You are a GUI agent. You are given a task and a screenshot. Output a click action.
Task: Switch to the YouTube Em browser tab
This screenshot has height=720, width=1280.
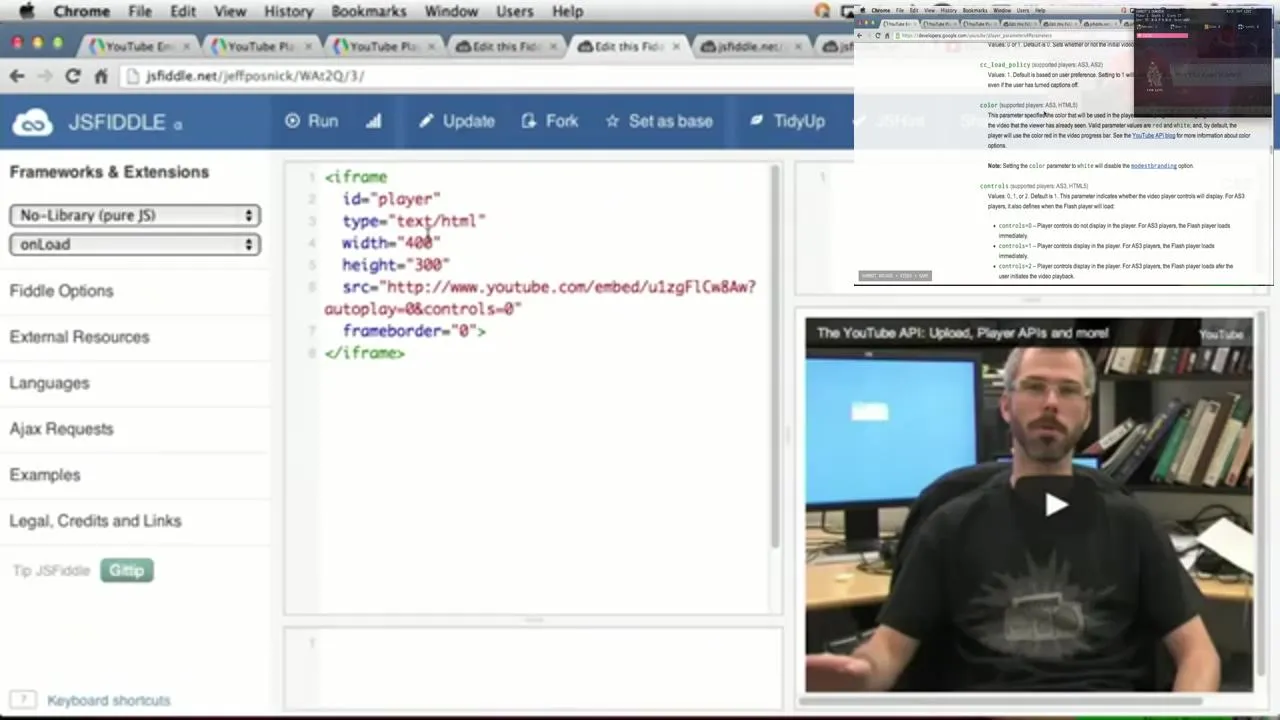pos(138,46)
